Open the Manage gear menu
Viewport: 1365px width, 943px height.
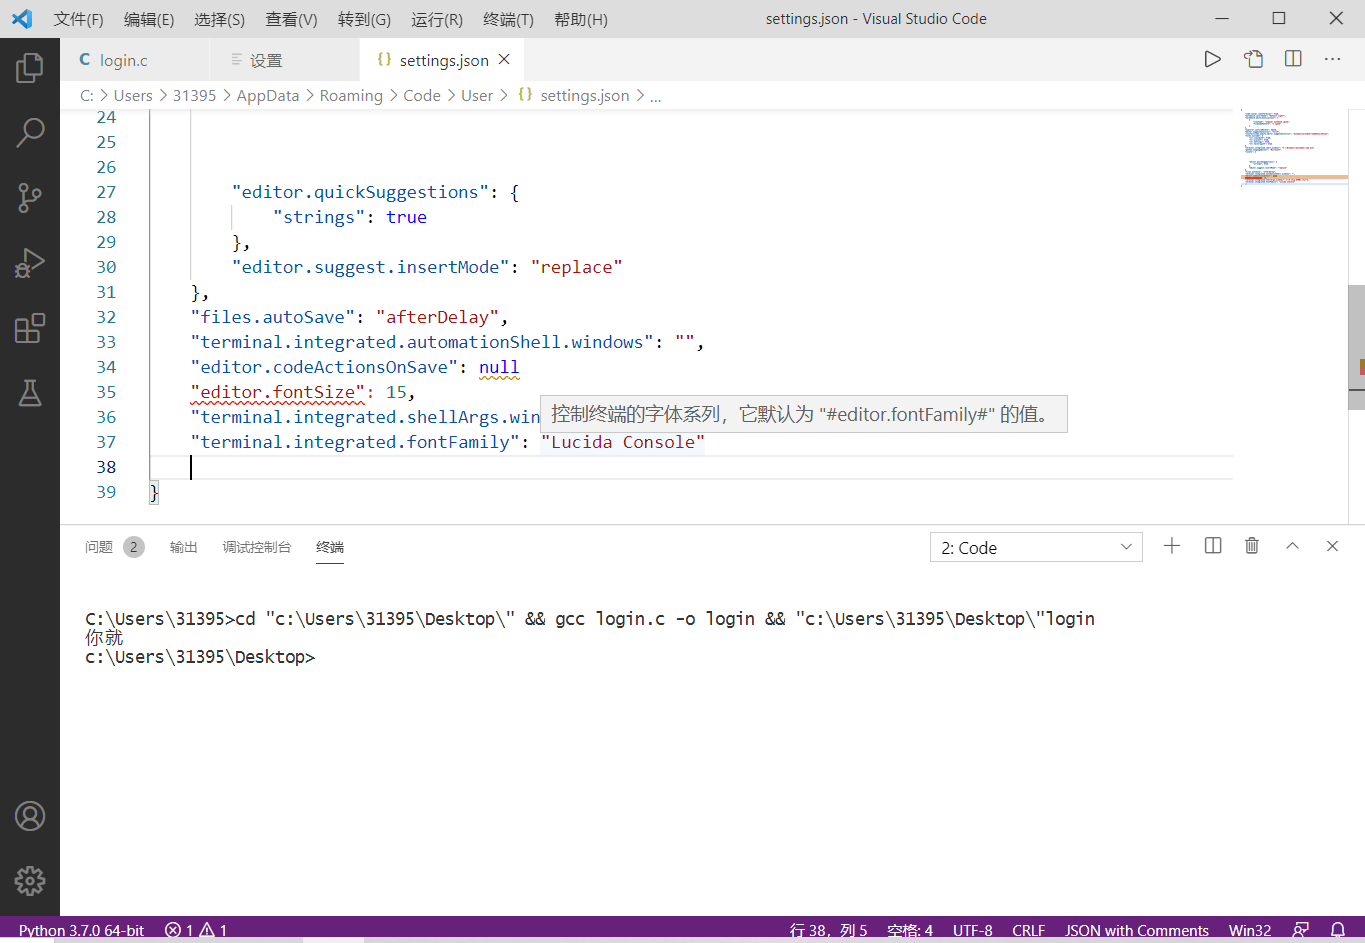30,881
